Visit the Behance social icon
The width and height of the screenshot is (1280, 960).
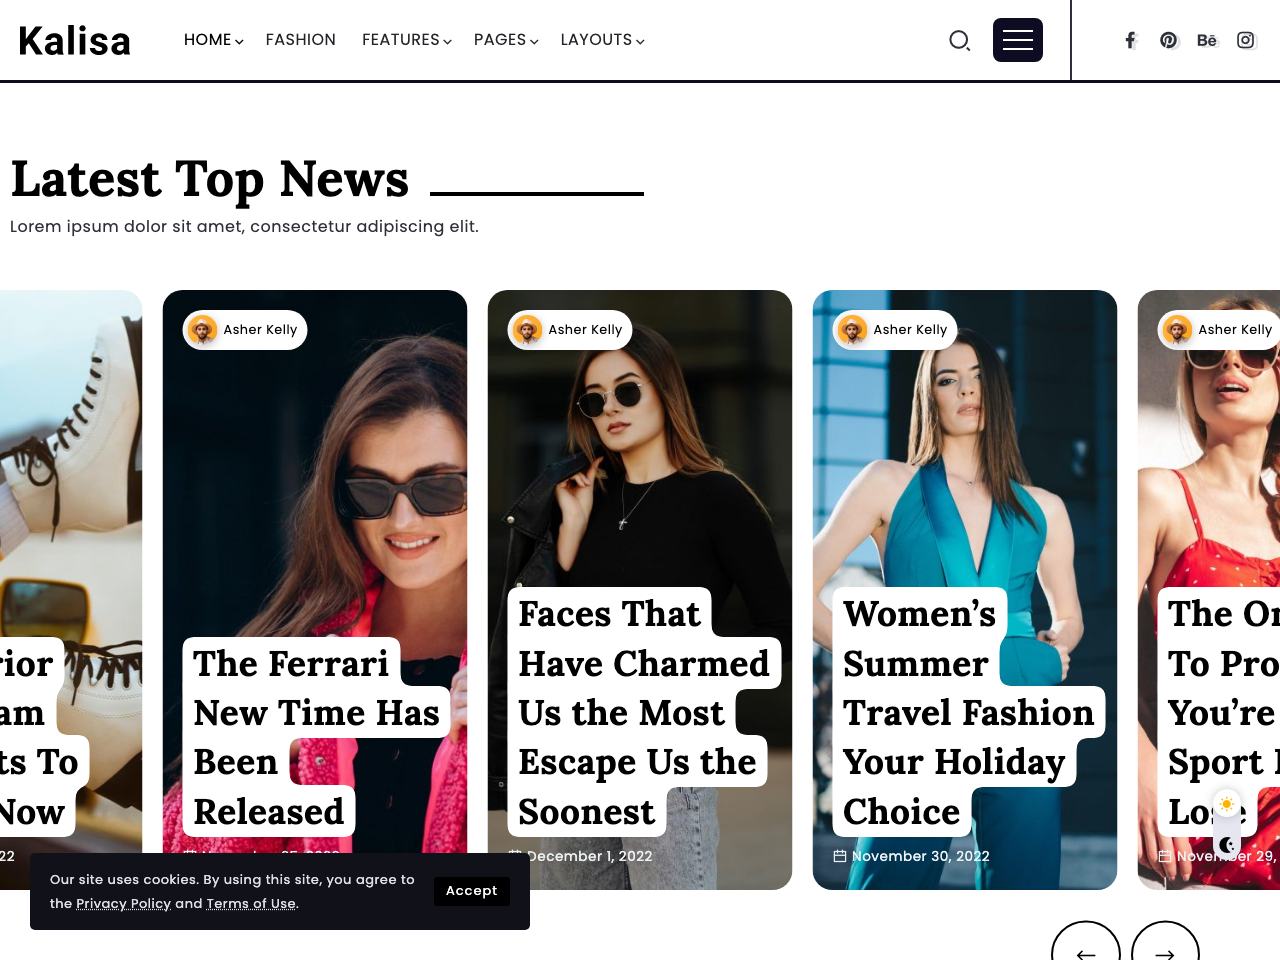1207,40
